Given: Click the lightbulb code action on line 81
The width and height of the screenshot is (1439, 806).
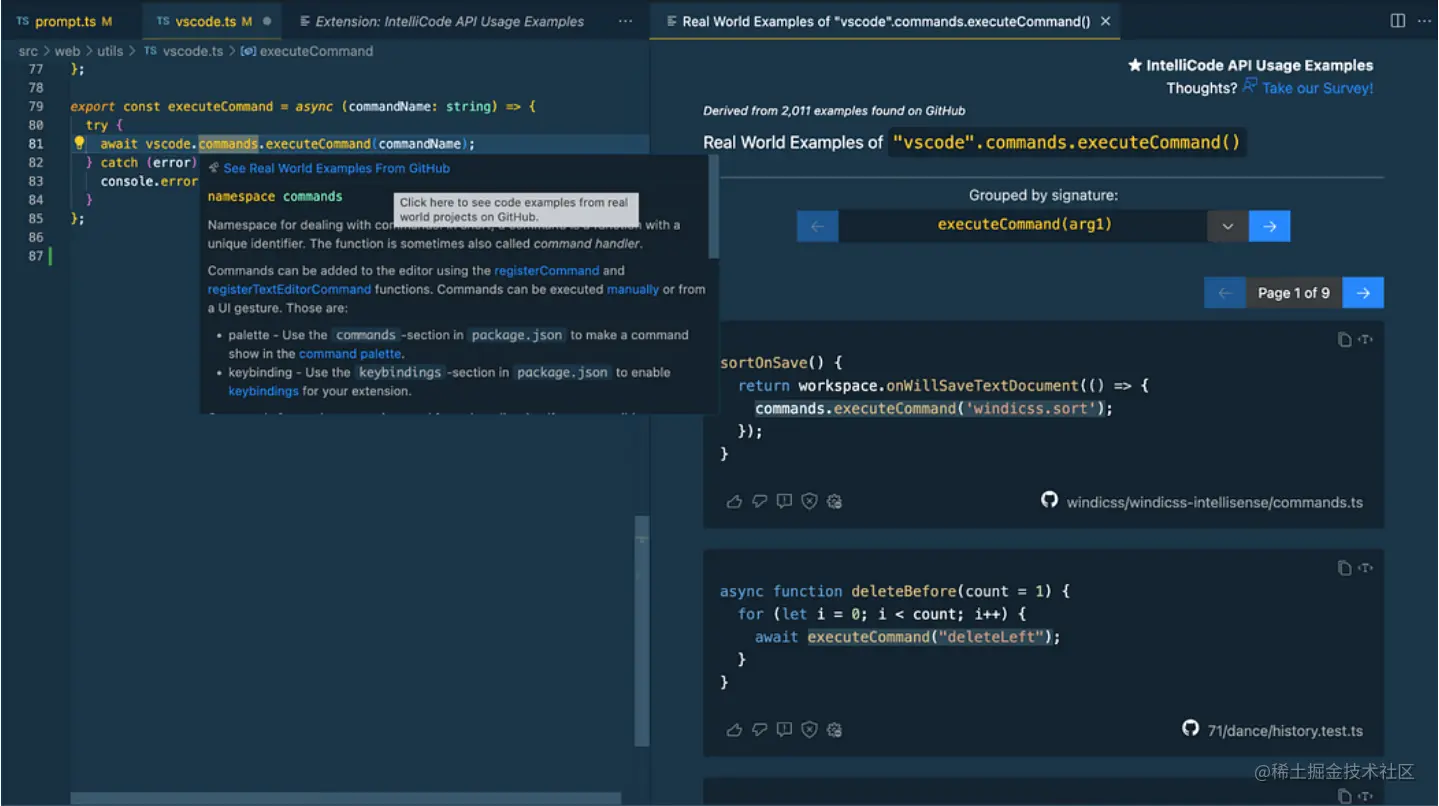Looking at the screenshot, I should coord(80,143).
